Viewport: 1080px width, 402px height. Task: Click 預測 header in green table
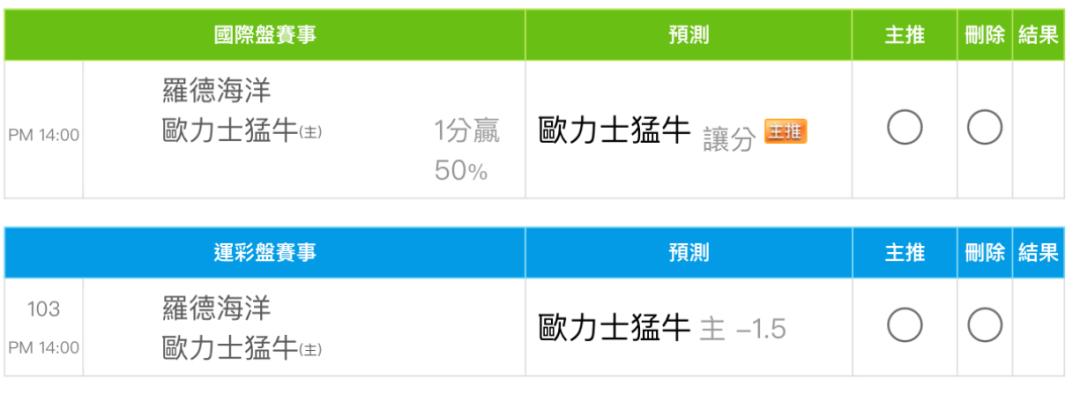[689, 35]
